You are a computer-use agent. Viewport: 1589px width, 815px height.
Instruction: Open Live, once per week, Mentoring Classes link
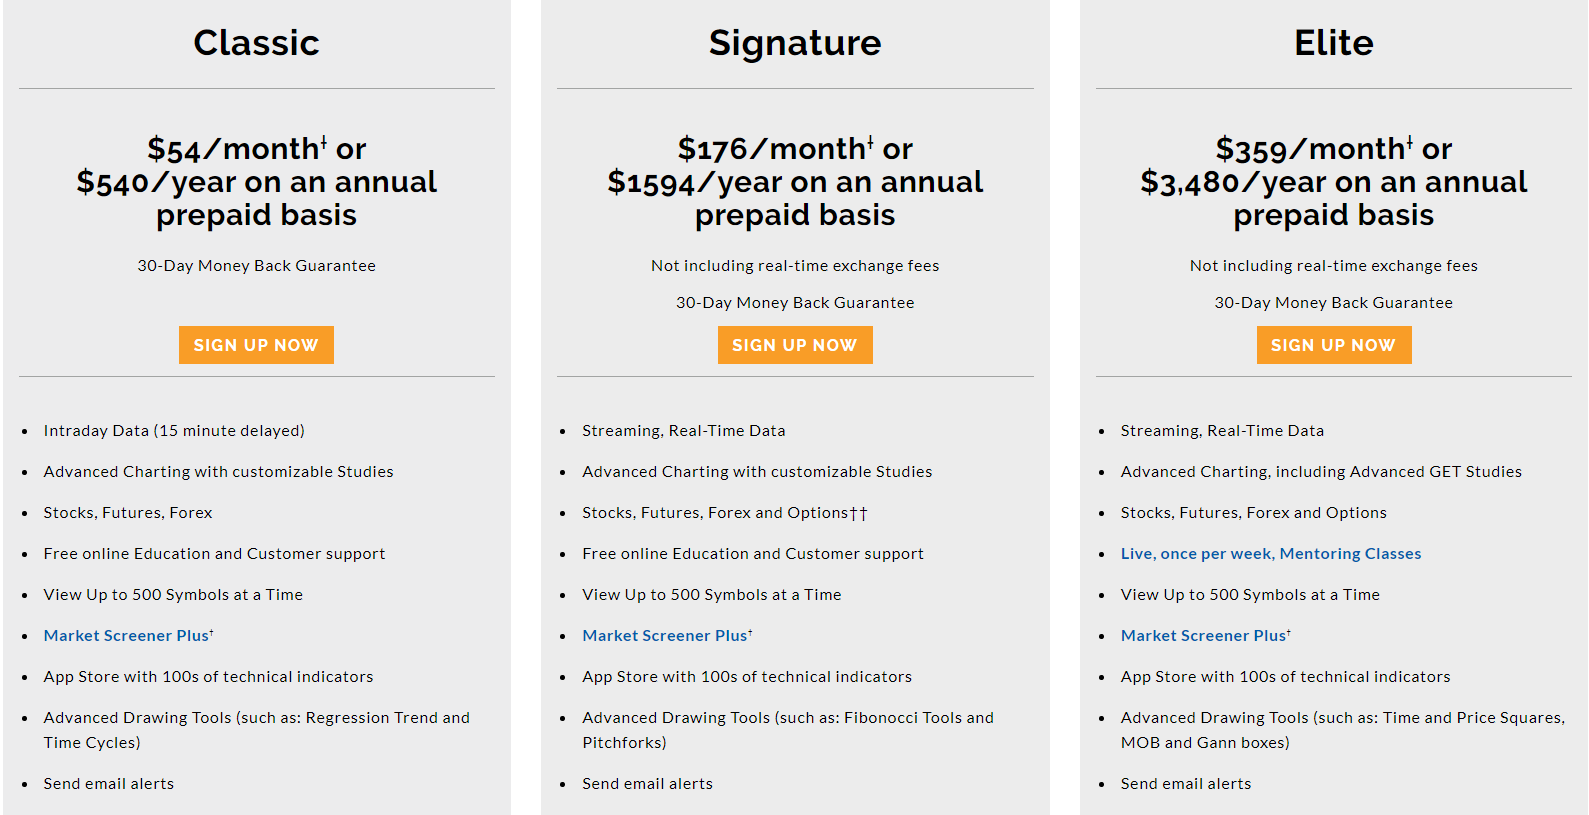coord(1271,553)
